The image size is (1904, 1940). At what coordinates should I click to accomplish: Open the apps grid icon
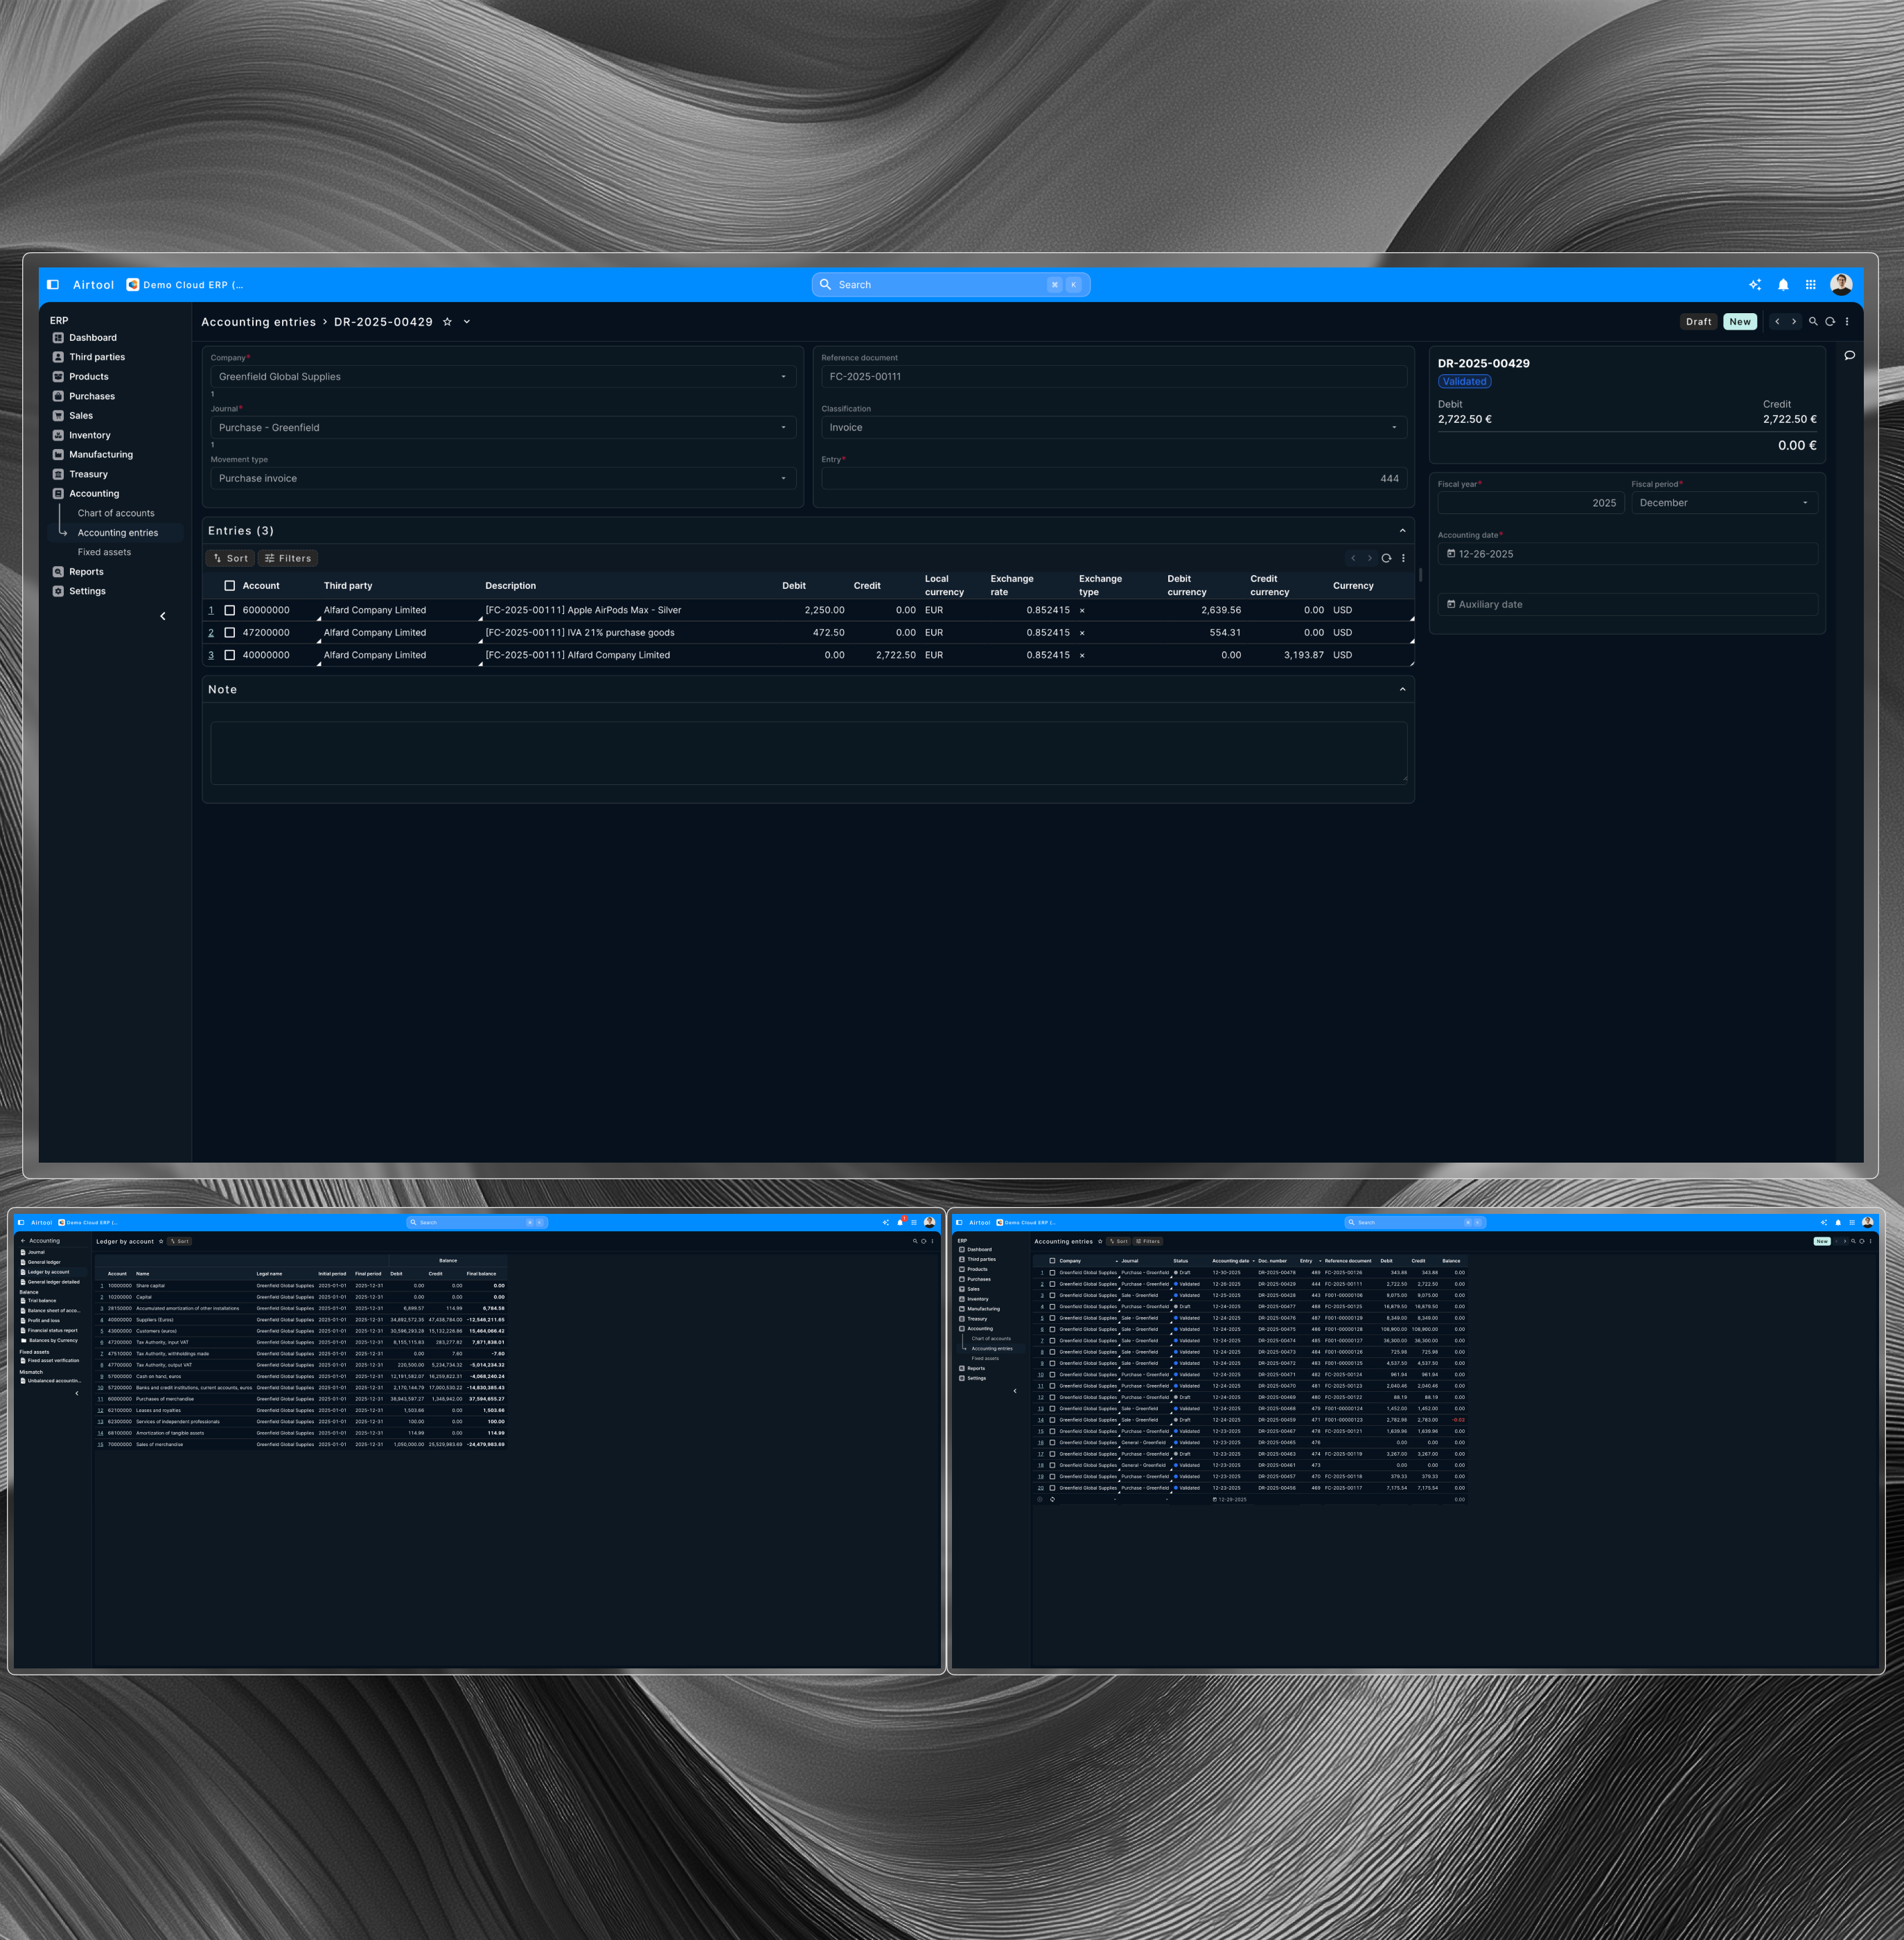(x=1811, y=285)
